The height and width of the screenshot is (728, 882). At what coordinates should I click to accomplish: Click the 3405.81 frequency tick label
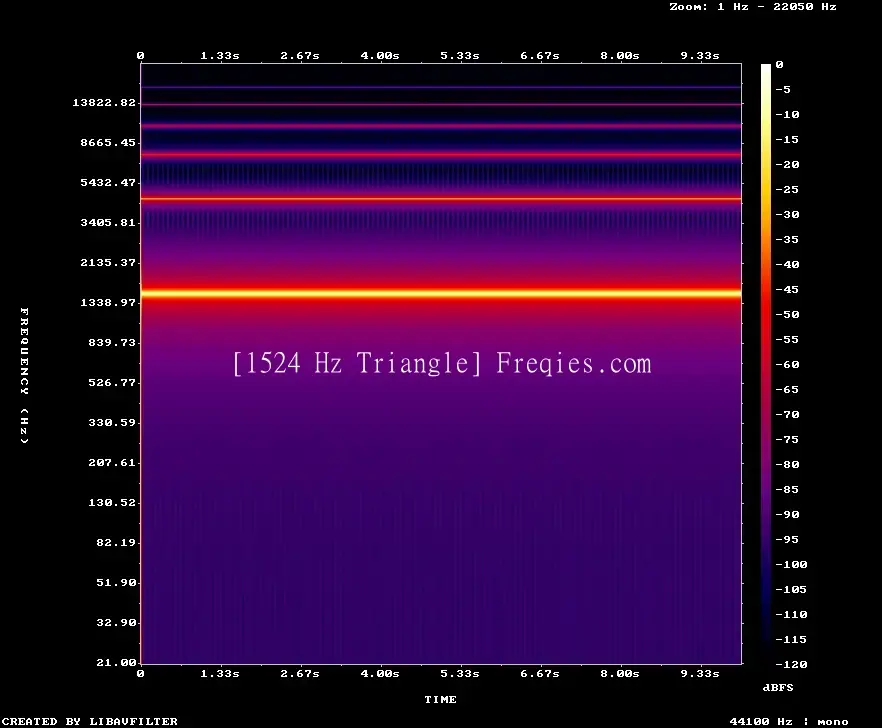pos(108,222)
